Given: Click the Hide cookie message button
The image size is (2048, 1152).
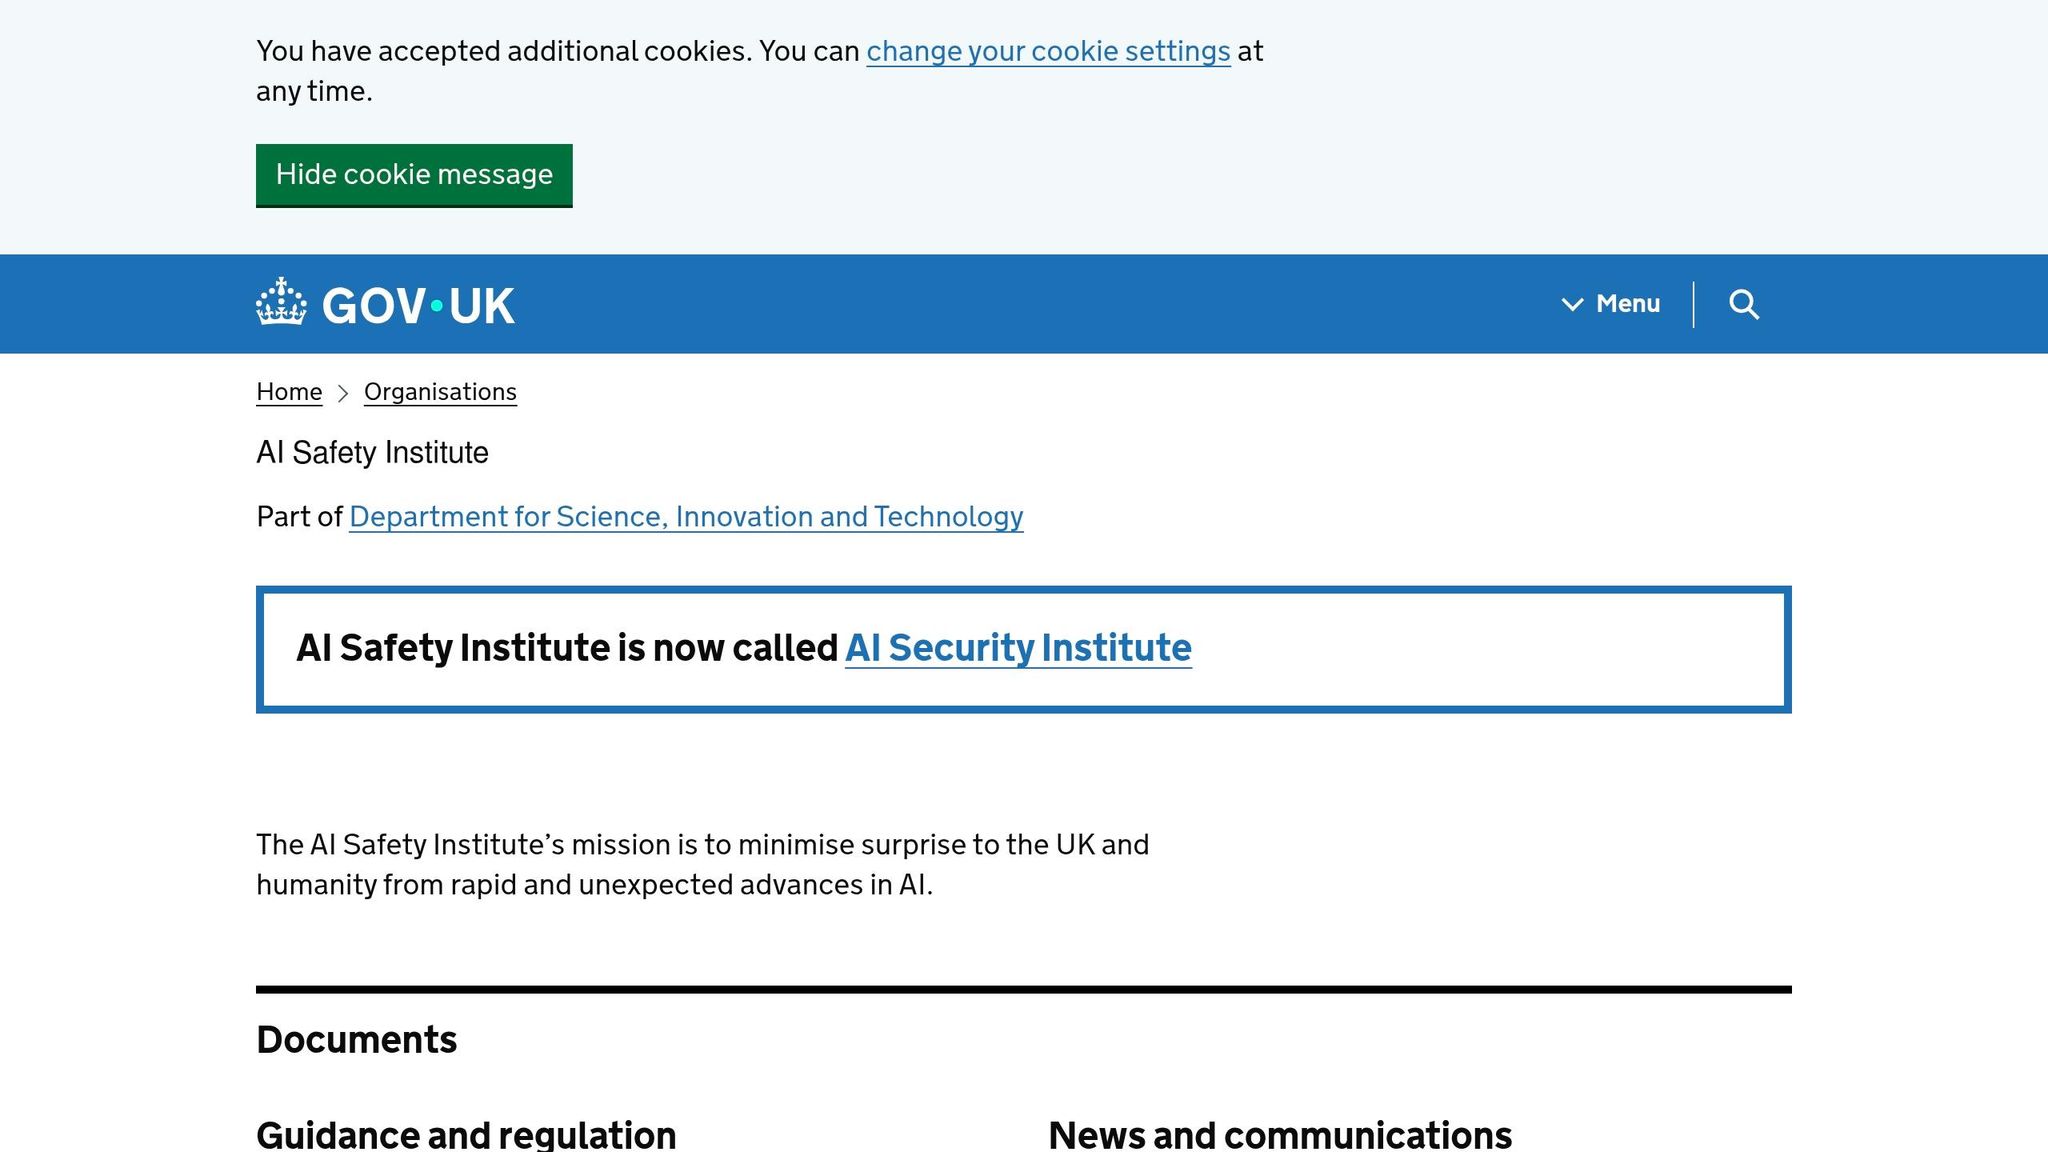Looking at the screenshot, I should 414,175.
